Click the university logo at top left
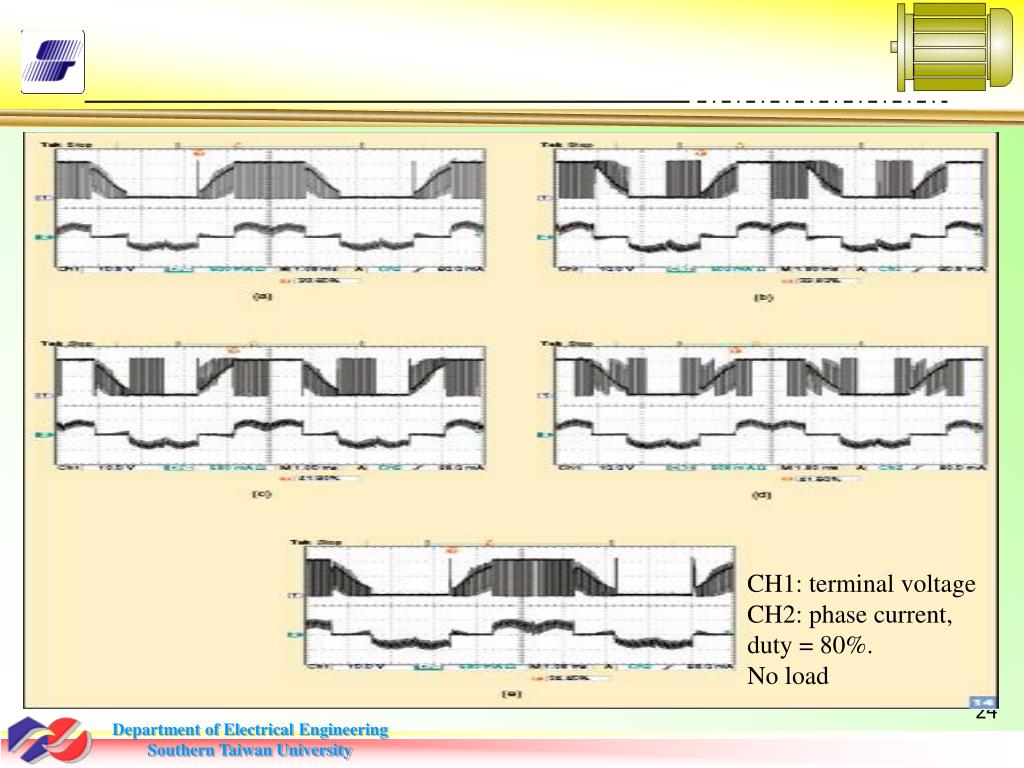Screen dimensions: 1024x768 (x=53, y=61)
